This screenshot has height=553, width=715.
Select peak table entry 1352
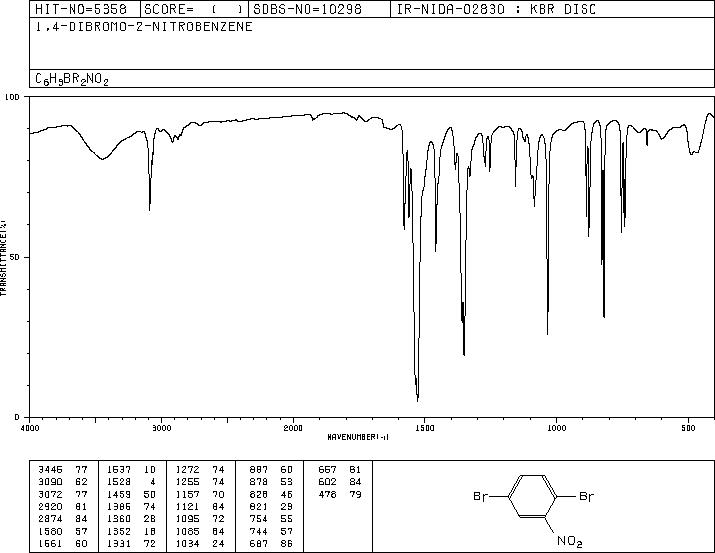(x=119, y=532)
